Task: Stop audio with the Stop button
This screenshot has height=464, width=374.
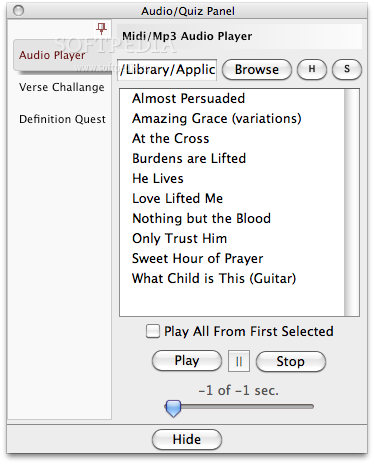Action: coord(291,361)
